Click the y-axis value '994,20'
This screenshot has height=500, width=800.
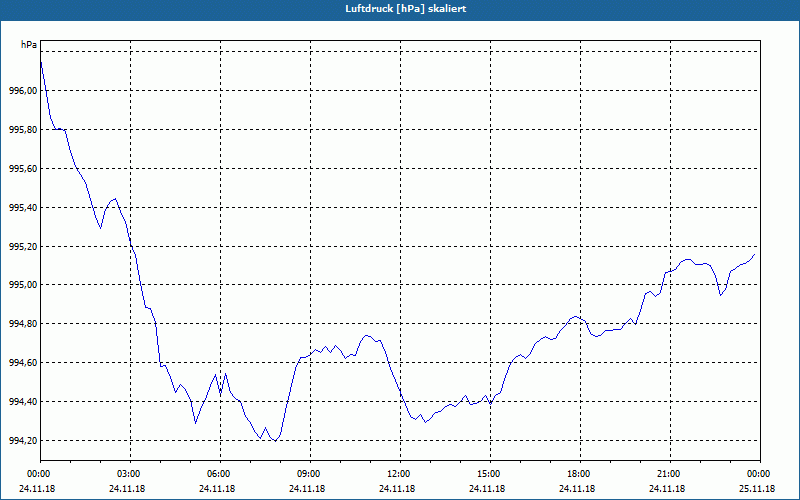tap(23, 440)
